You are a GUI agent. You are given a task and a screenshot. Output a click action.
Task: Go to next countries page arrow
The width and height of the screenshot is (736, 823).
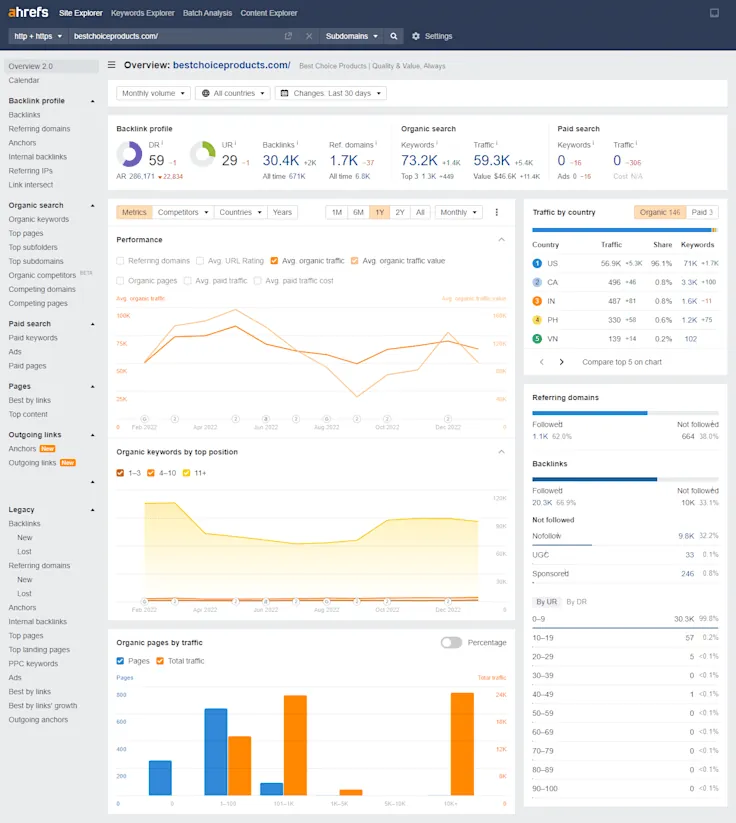pyautogui.click(x=562, y=362)
